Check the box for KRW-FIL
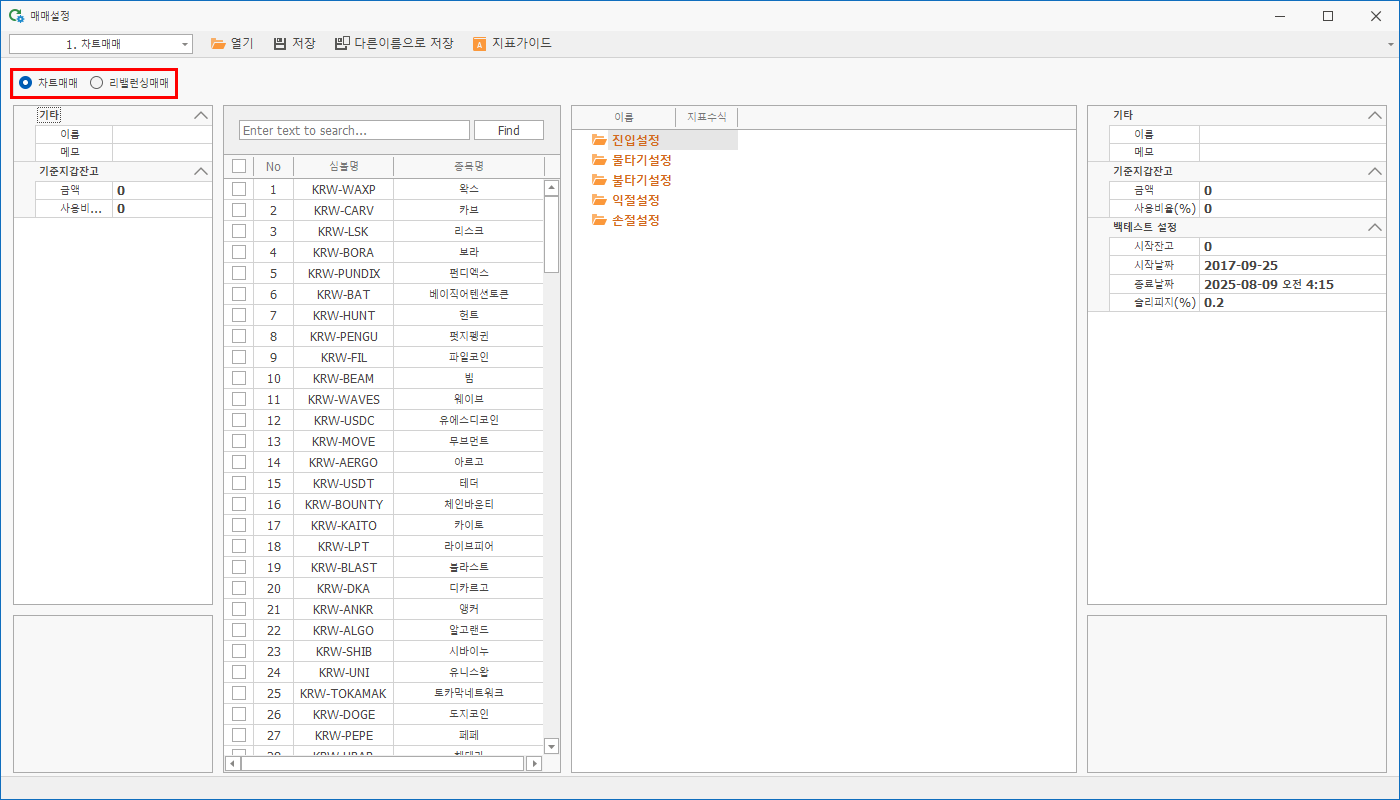 [x=239, y=357]
